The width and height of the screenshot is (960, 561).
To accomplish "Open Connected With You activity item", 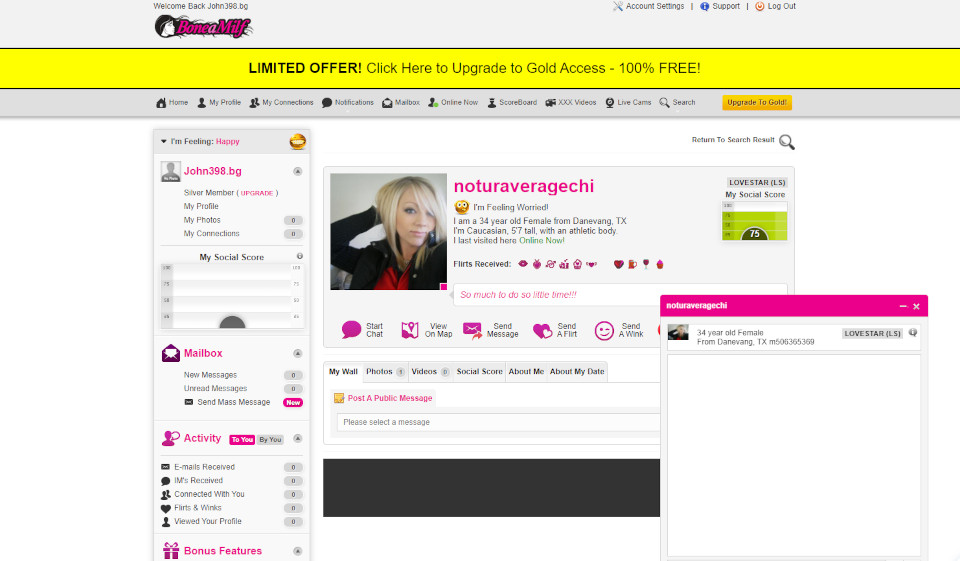I will click(x=209, y=494).
